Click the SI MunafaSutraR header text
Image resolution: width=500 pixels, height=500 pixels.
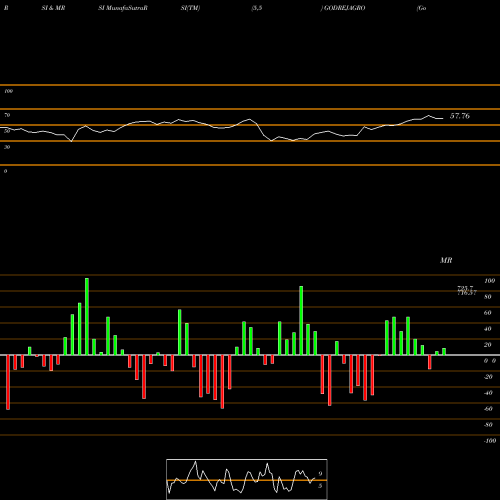click(123, 8)
